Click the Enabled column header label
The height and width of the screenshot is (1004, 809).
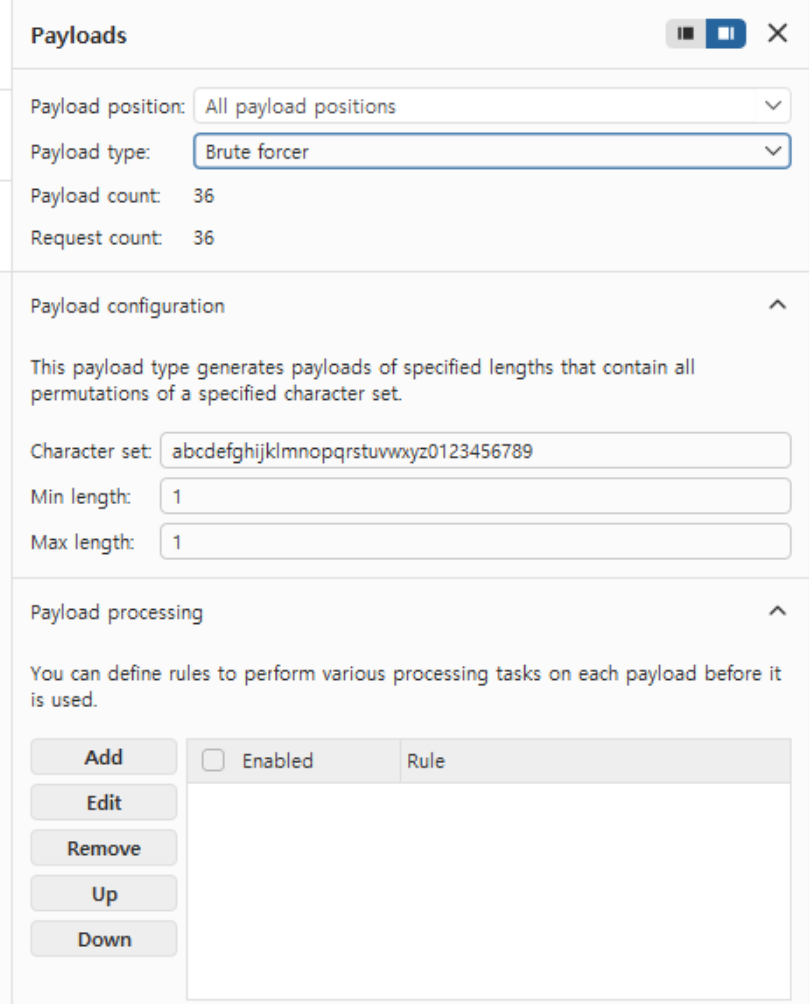[277, 761]
